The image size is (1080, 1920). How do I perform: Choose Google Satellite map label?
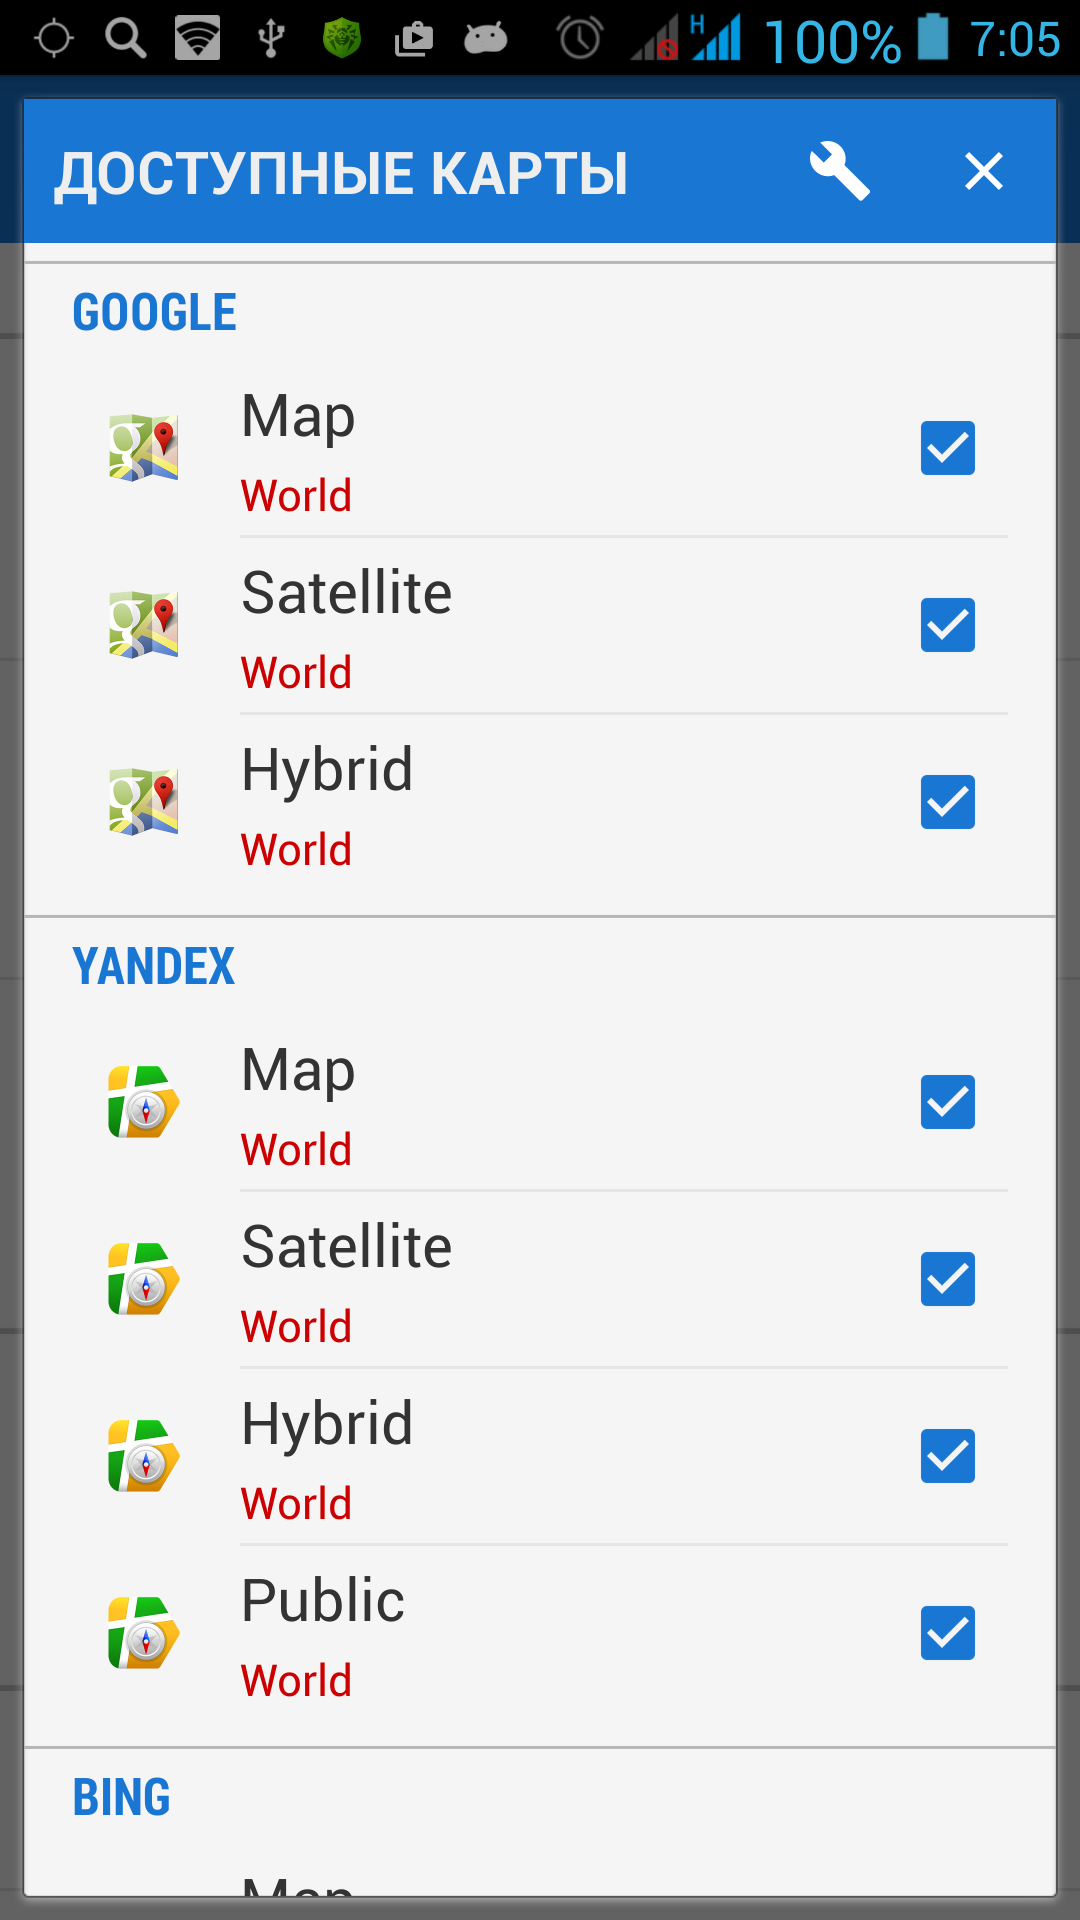(x=347, y=593)
